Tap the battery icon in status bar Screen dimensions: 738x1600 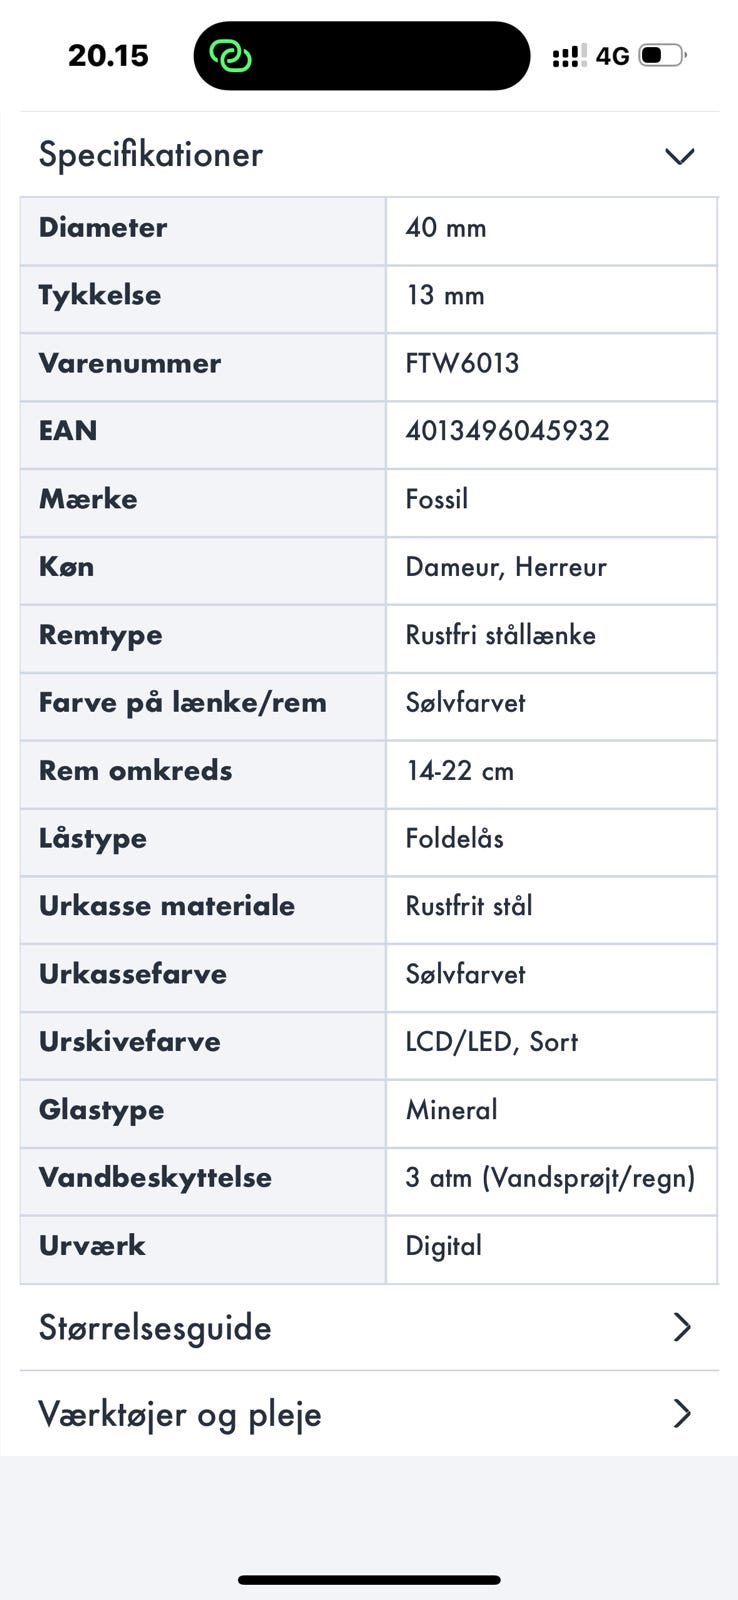click(662, 55)
